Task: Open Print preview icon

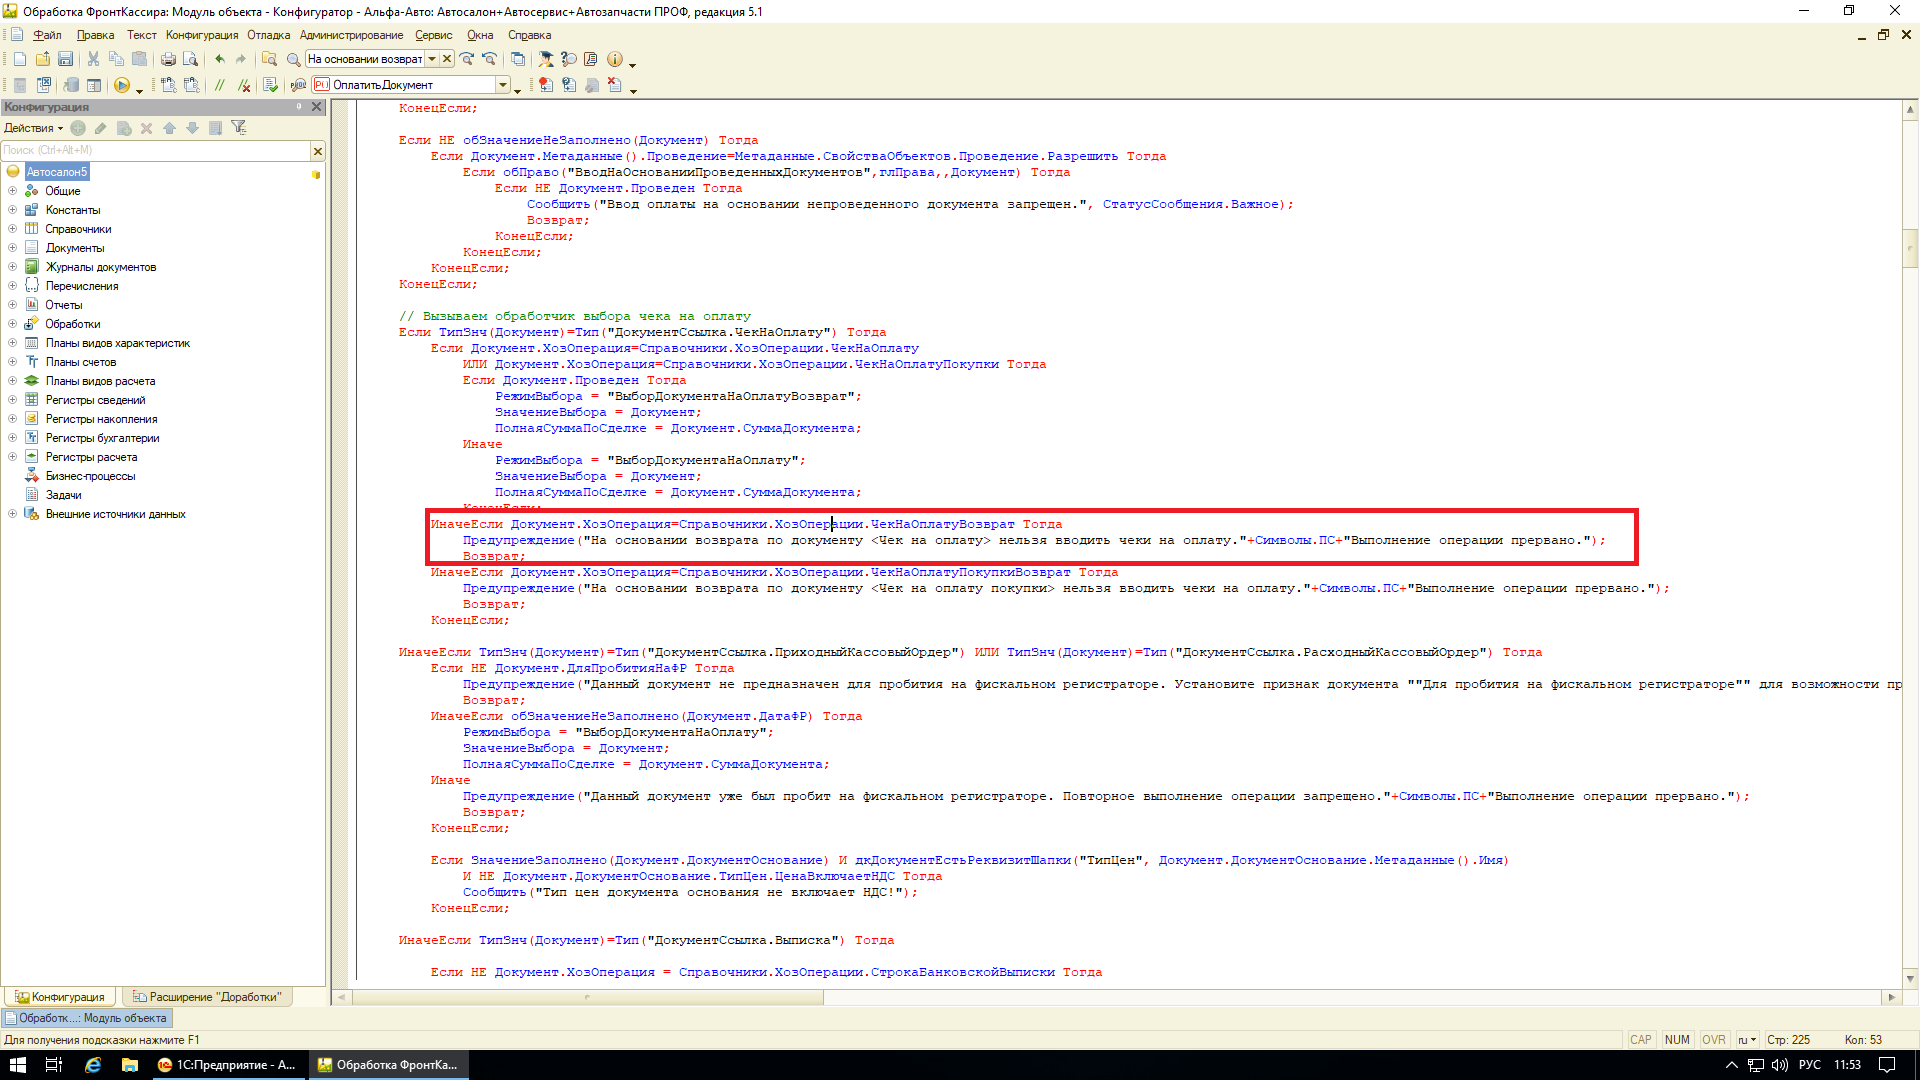Action: point(190,60)
